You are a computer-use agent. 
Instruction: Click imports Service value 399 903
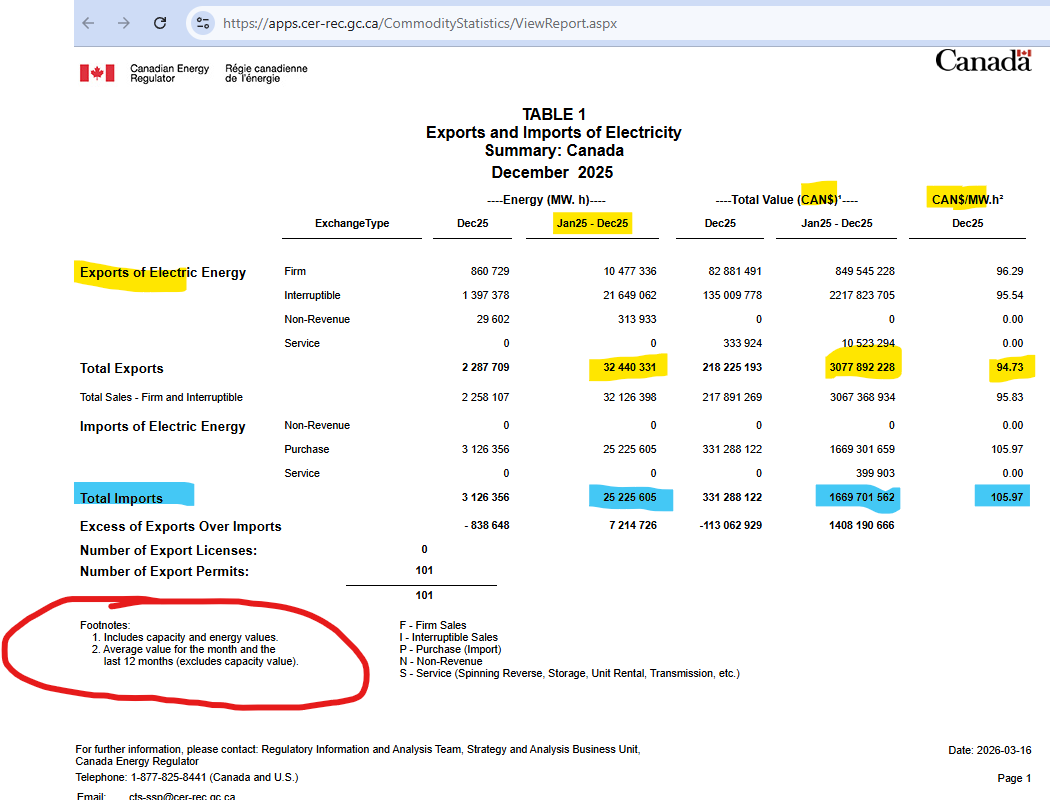point(875,473)
